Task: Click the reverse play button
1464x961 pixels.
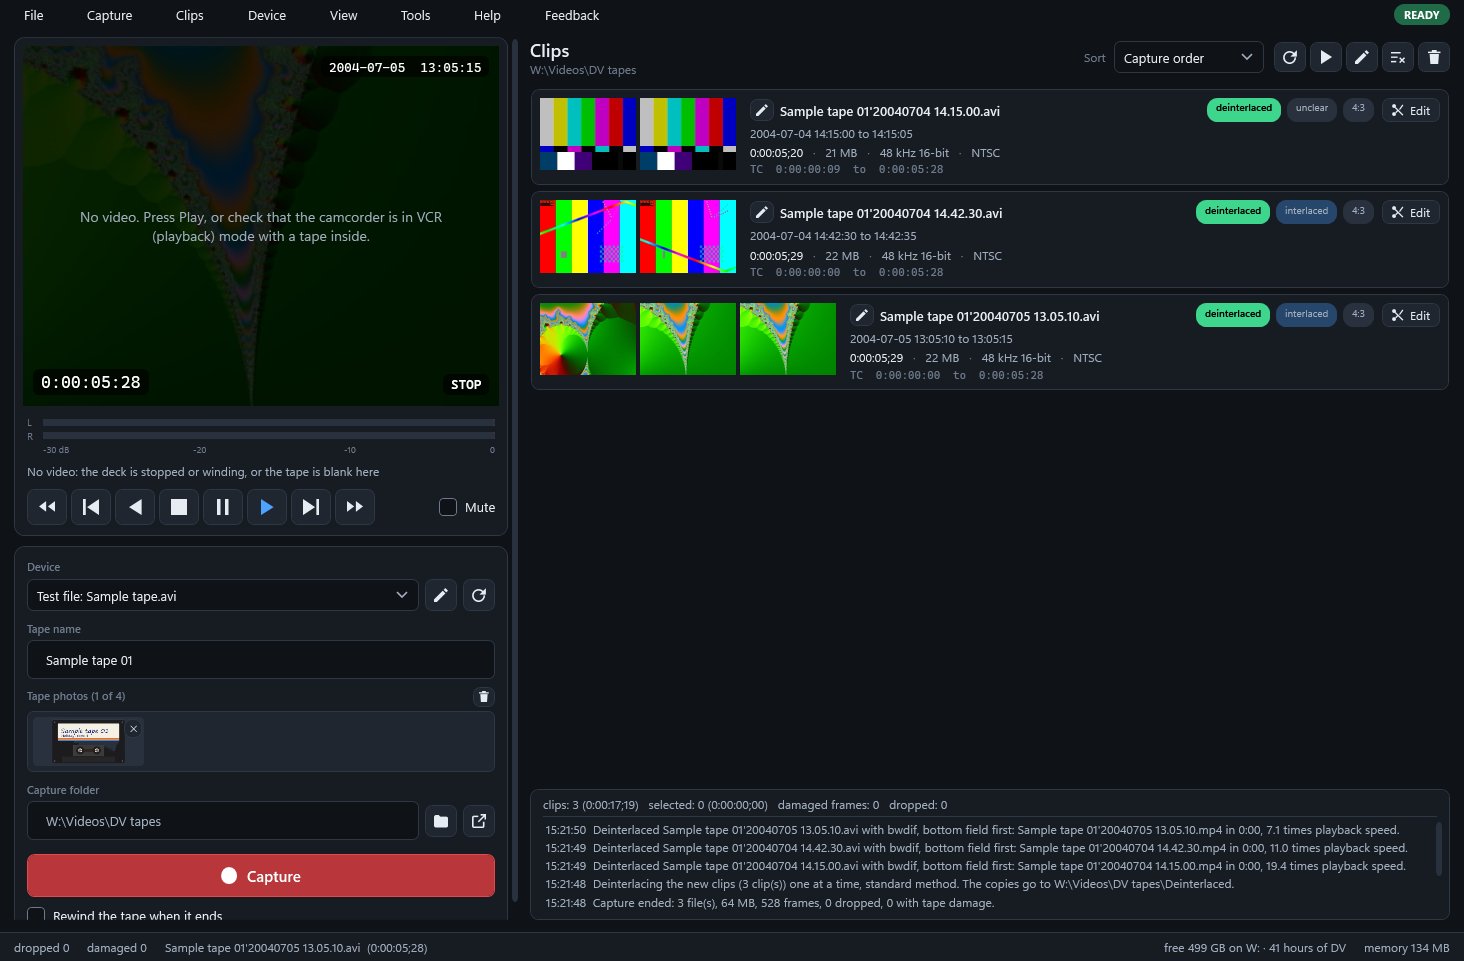Action: click(135, 507)
